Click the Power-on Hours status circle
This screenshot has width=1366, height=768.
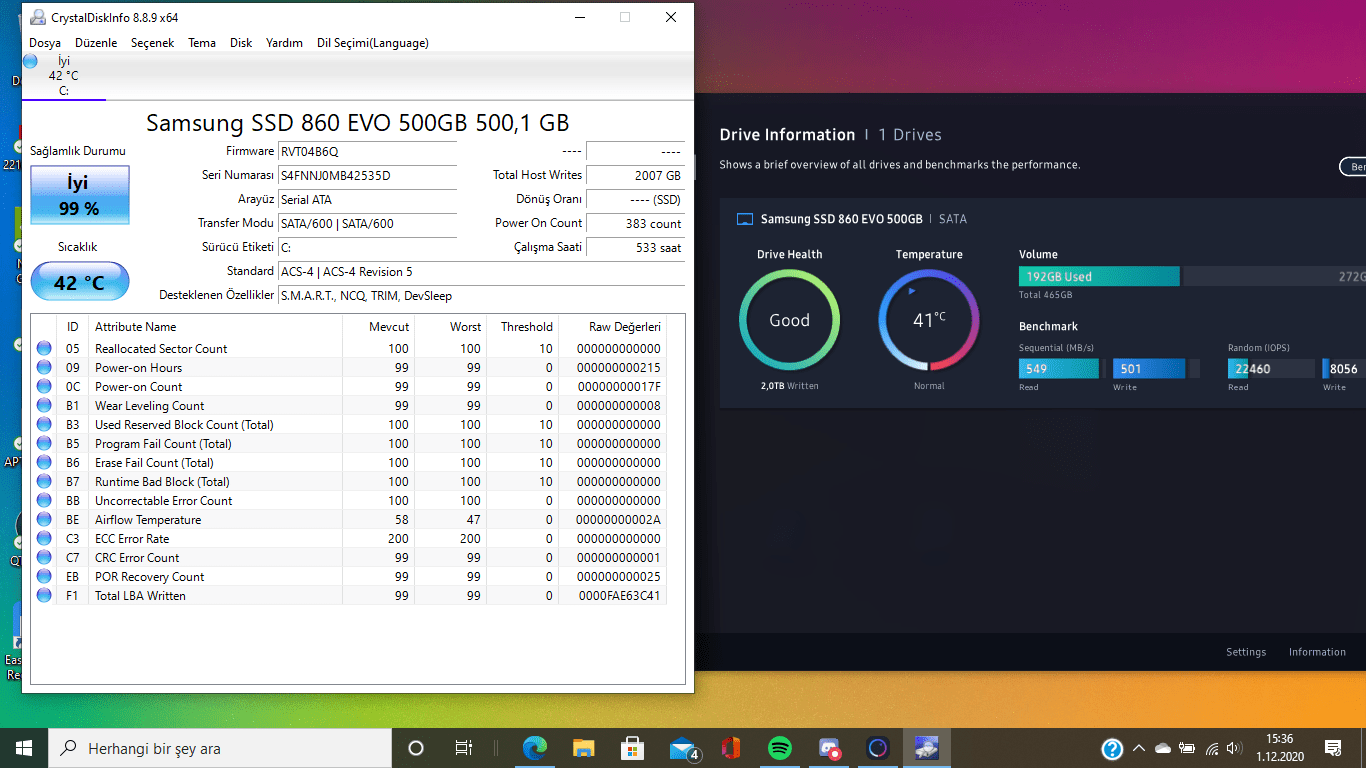44,368
